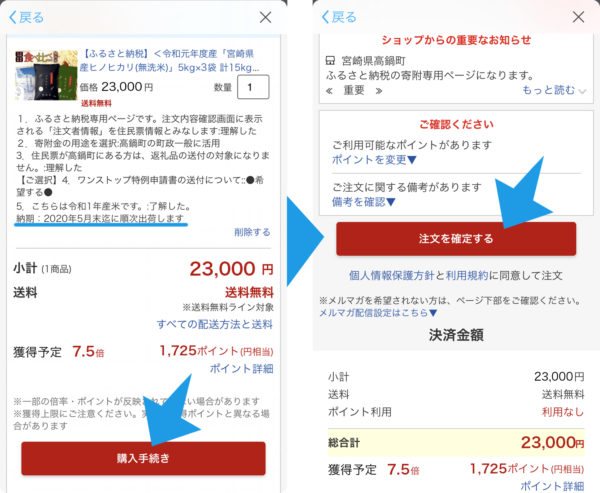The height and width of the screenshot is (493, 600).
Task: Open the 宮崎県高鍋町 shop icon
Action: click(330, 60)
